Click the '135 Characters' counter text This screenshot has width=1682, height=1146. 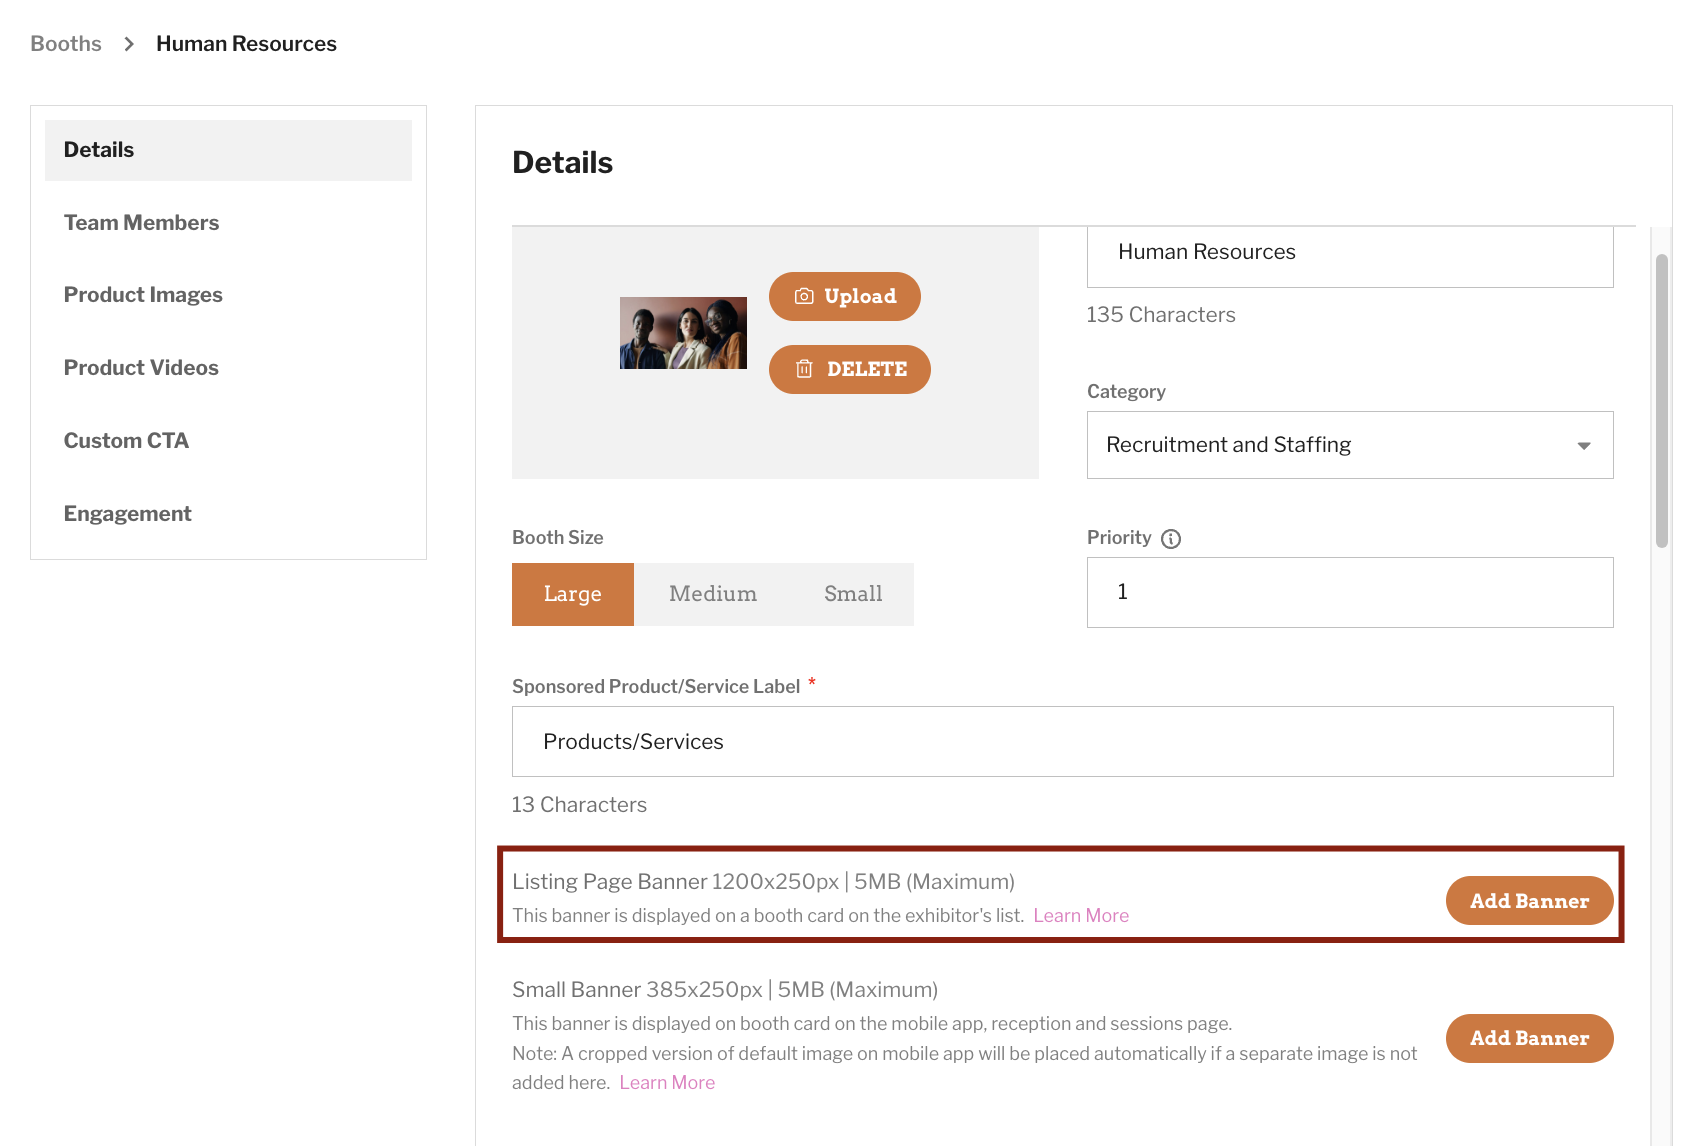pyautogui.click(x=1161, y=315)
